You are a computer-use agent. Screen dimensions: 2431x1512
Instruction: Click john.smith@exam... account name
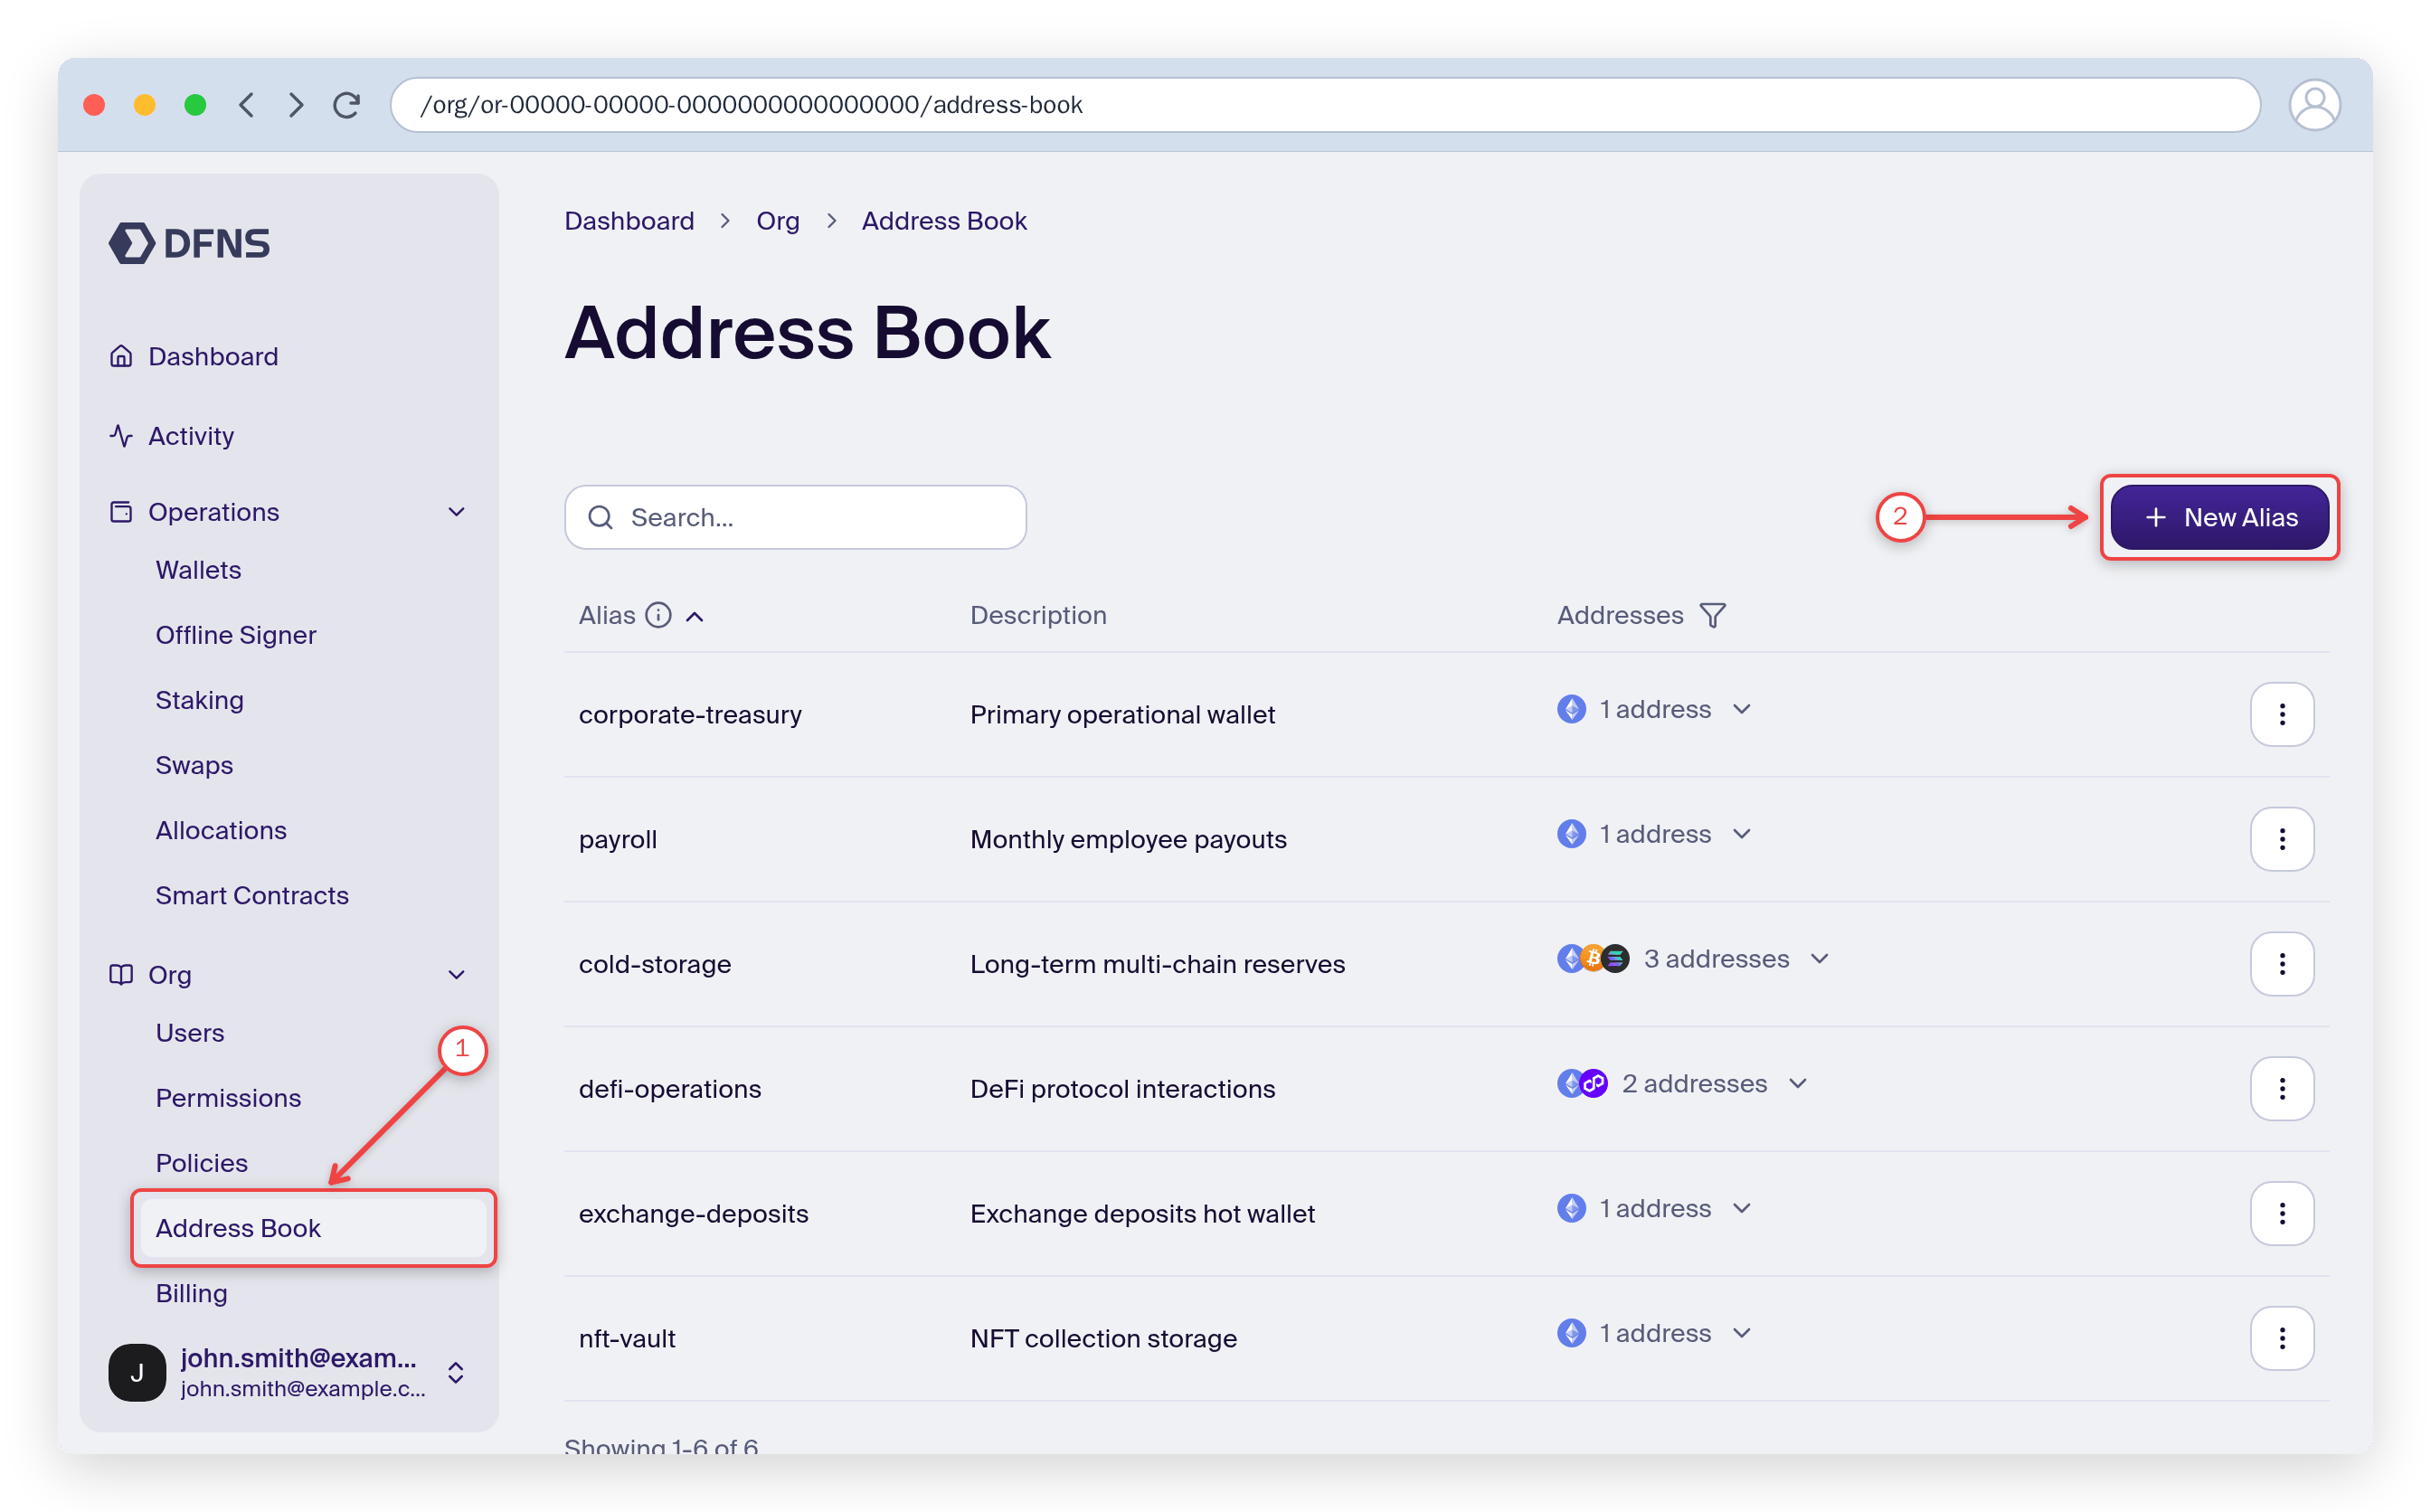pos(298,1357)
